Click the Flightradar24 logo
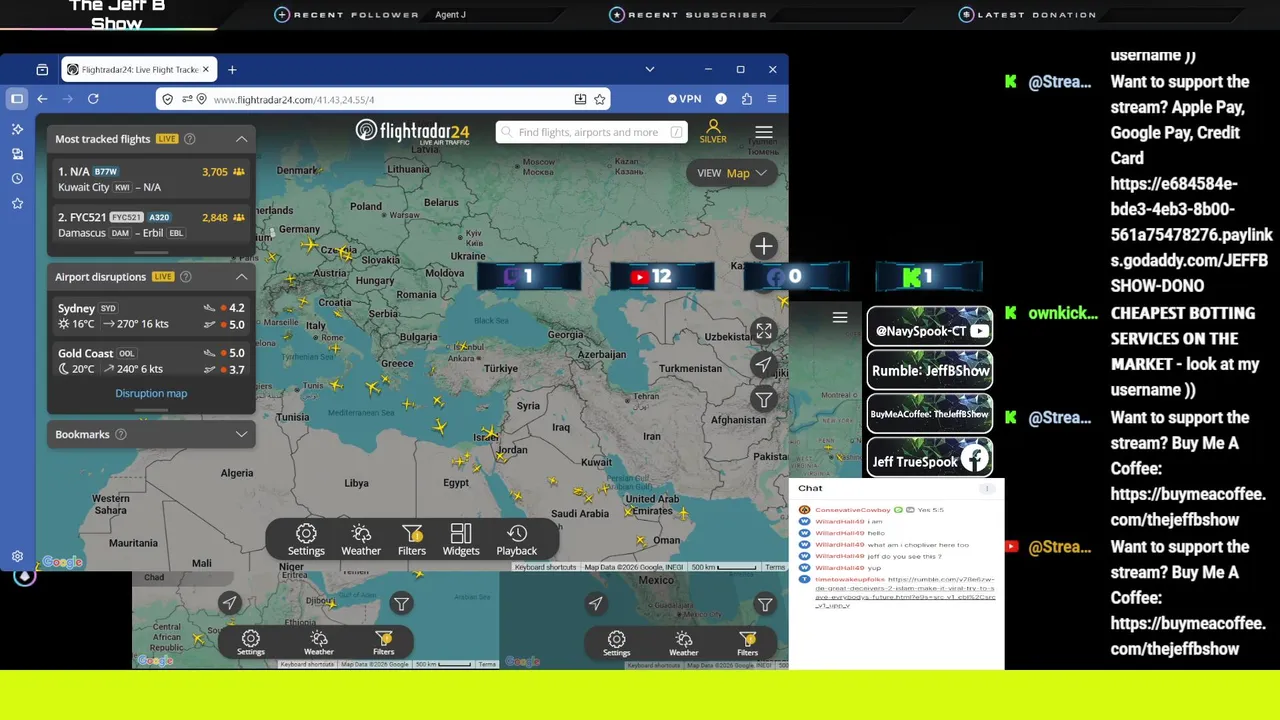 413,132
